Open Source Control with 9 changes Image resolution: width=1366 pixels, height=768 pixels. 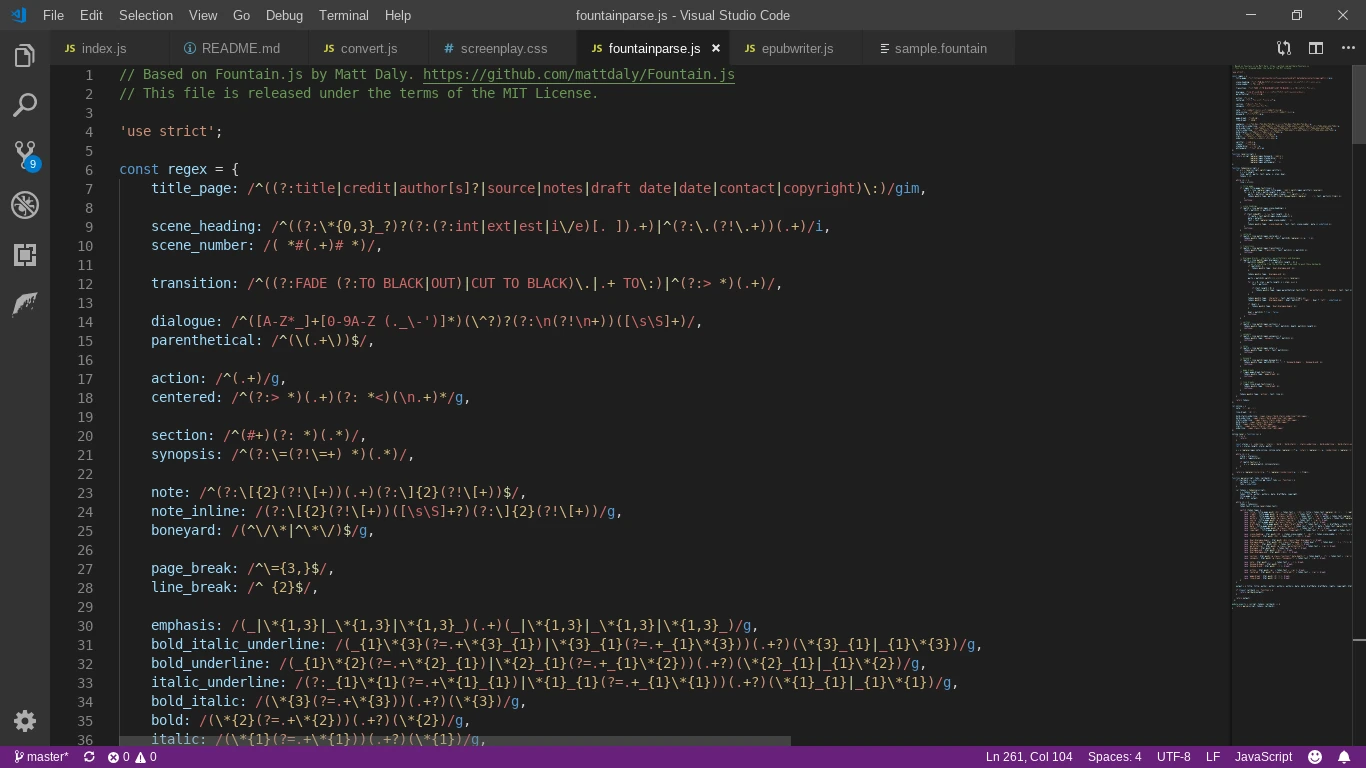pos(25,155)
